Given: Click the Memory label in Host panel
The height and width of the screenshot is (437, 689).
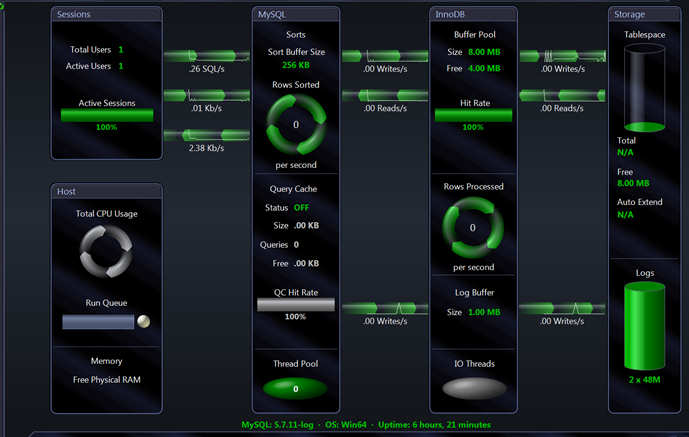Looking at the screenshot, I should coord(106,361).
